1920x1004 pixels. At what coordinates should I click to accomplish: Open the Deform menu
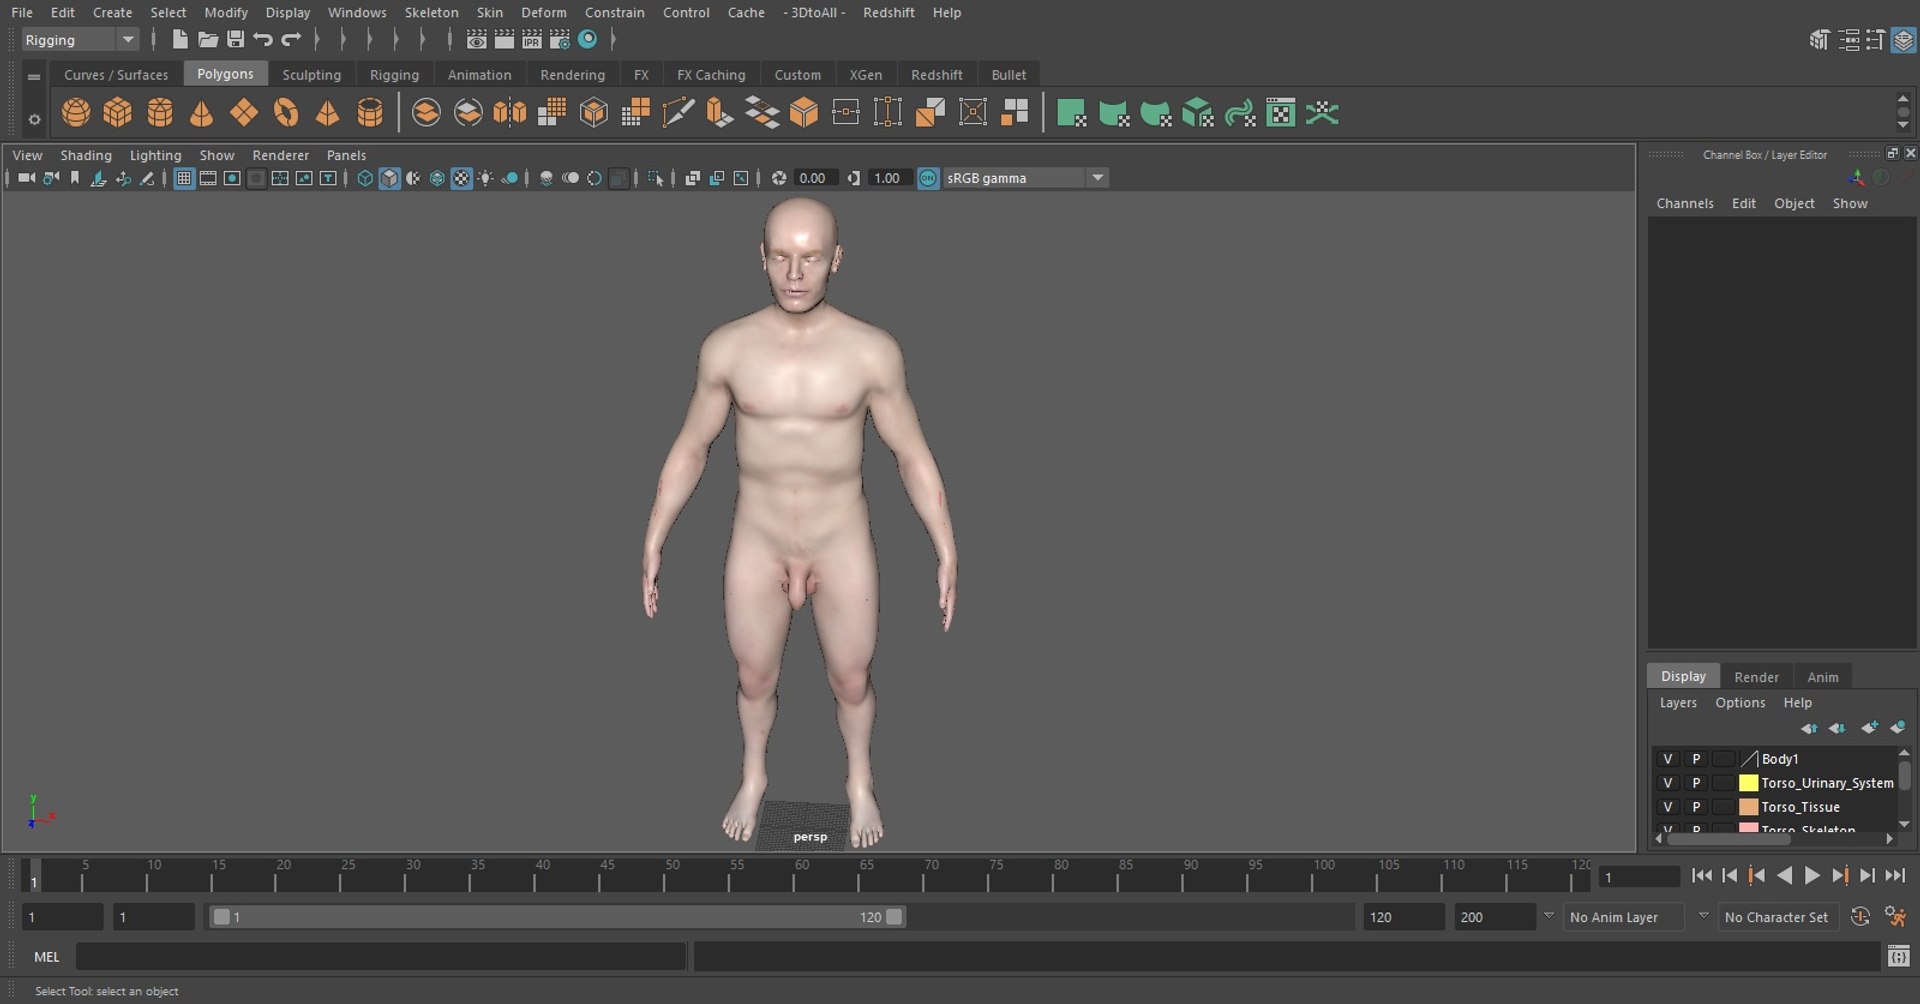[x=543, y=12]
